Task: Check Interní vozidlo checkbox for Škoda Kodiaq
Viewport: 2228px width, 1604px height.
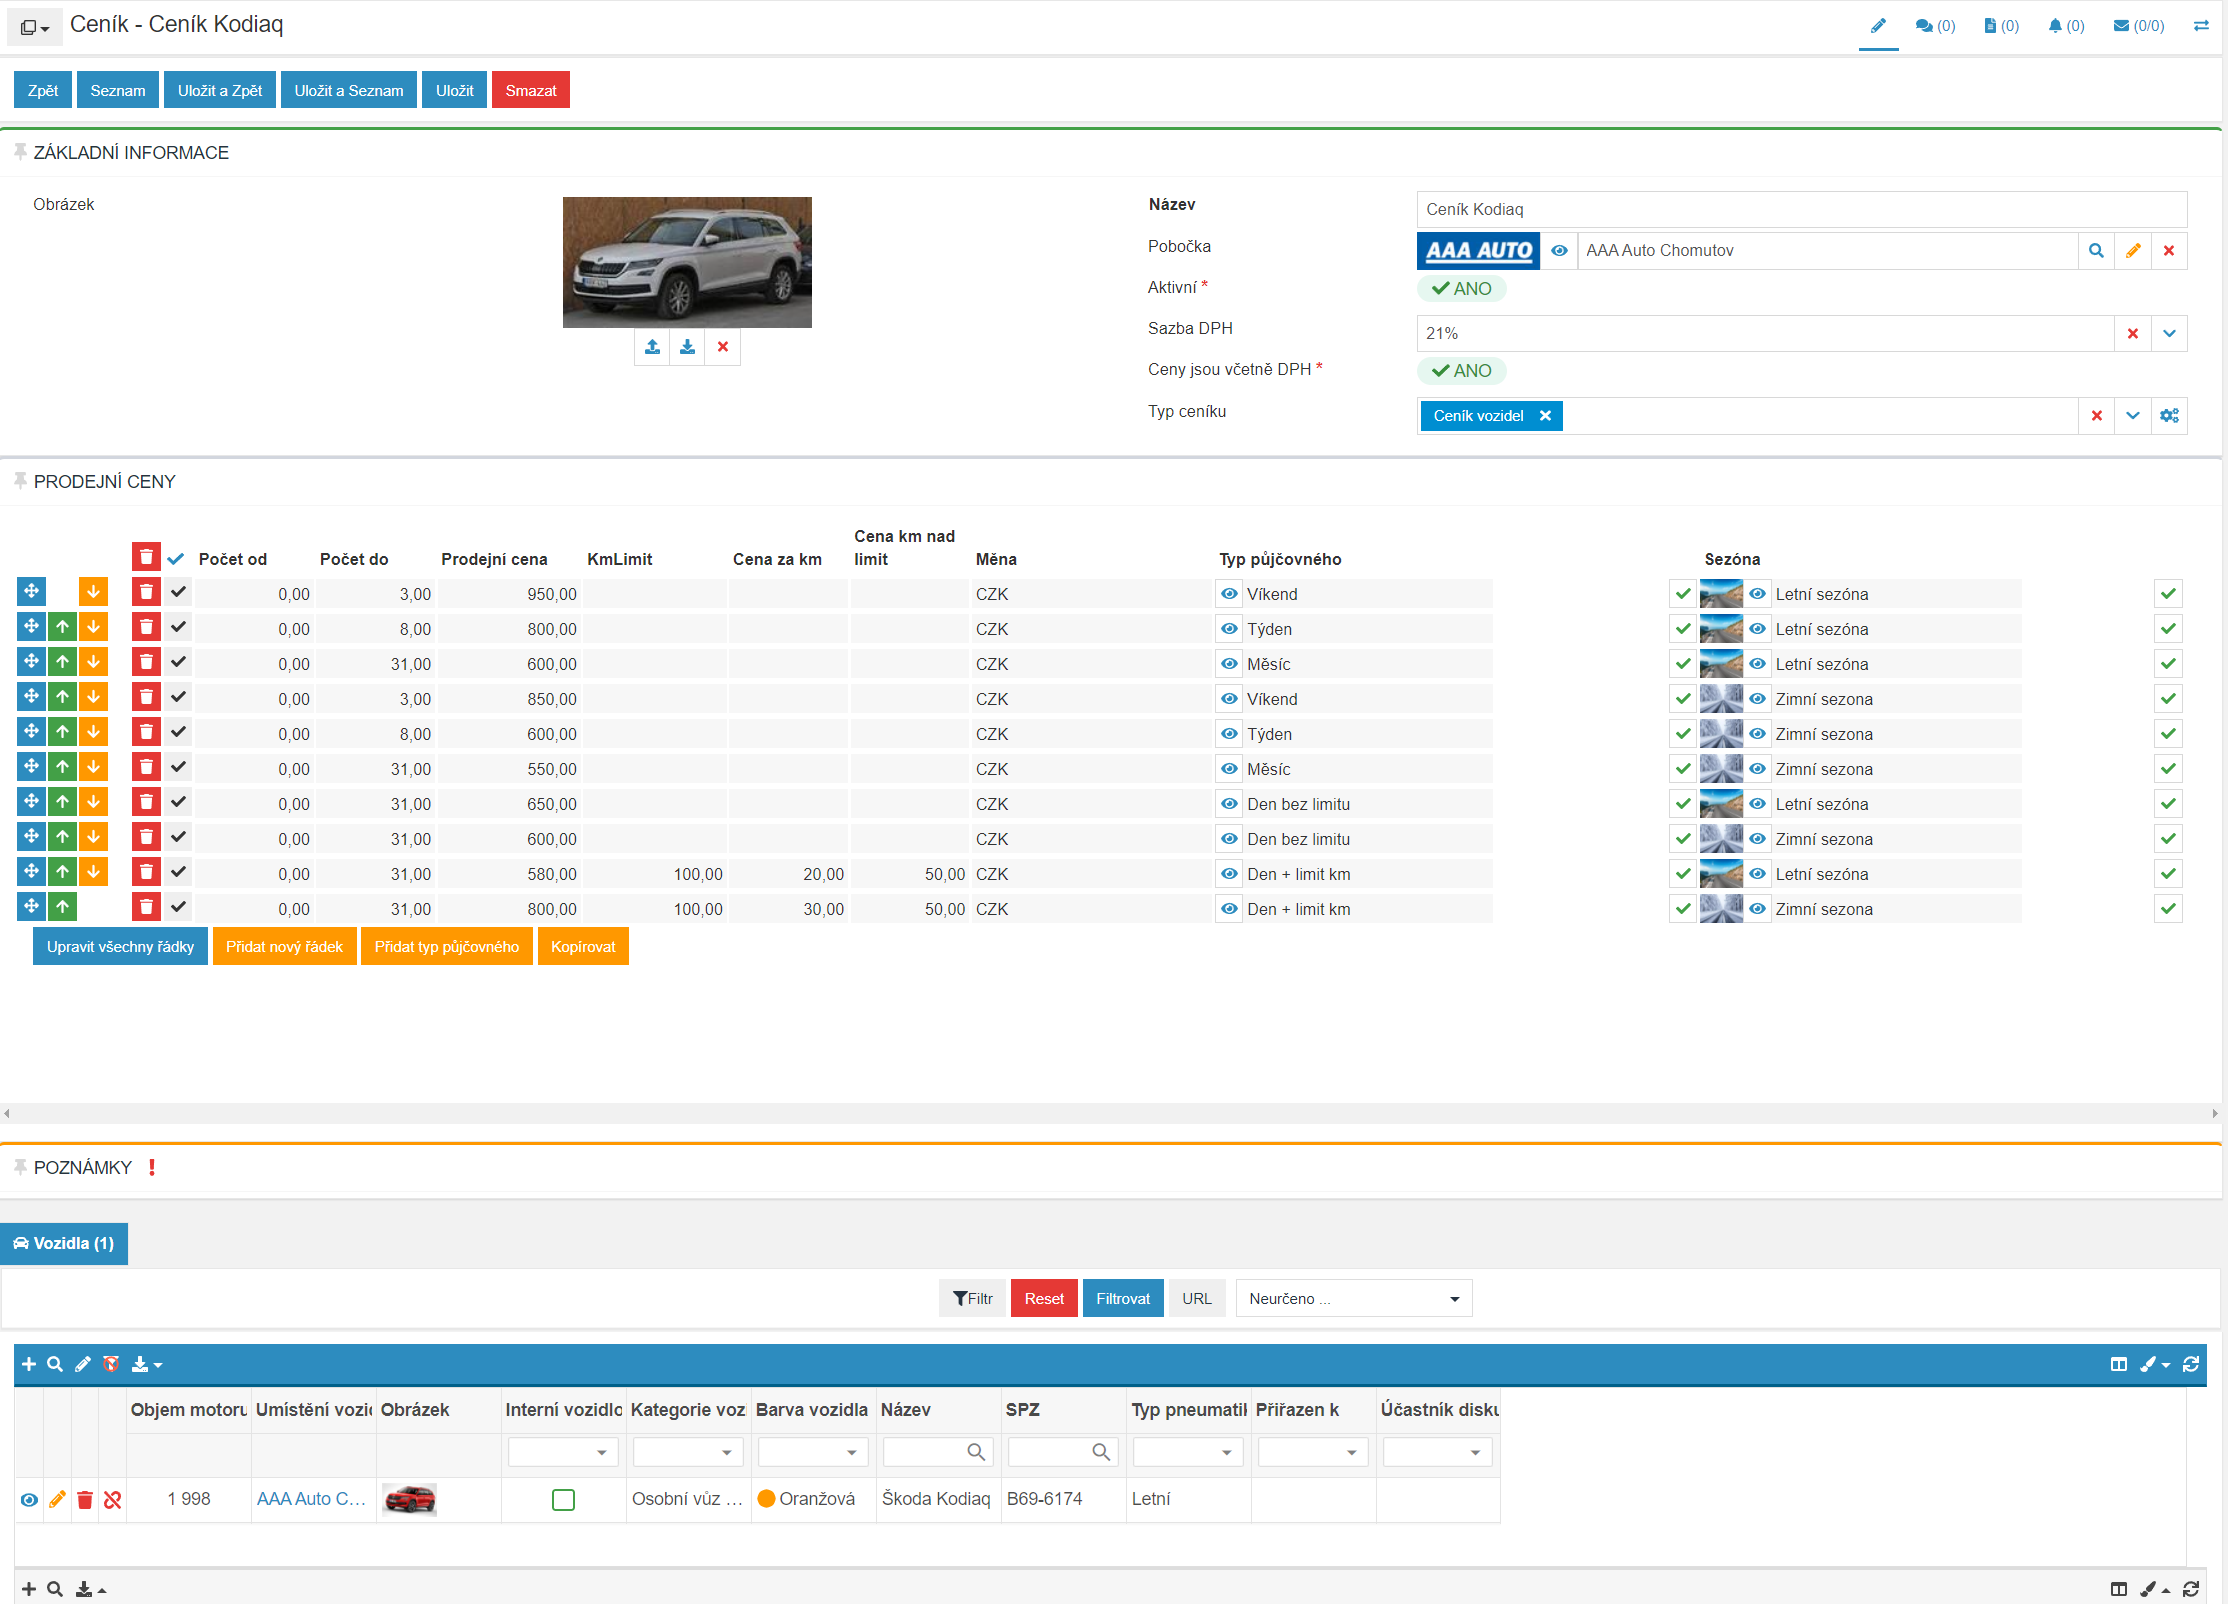Action: 563,1499
